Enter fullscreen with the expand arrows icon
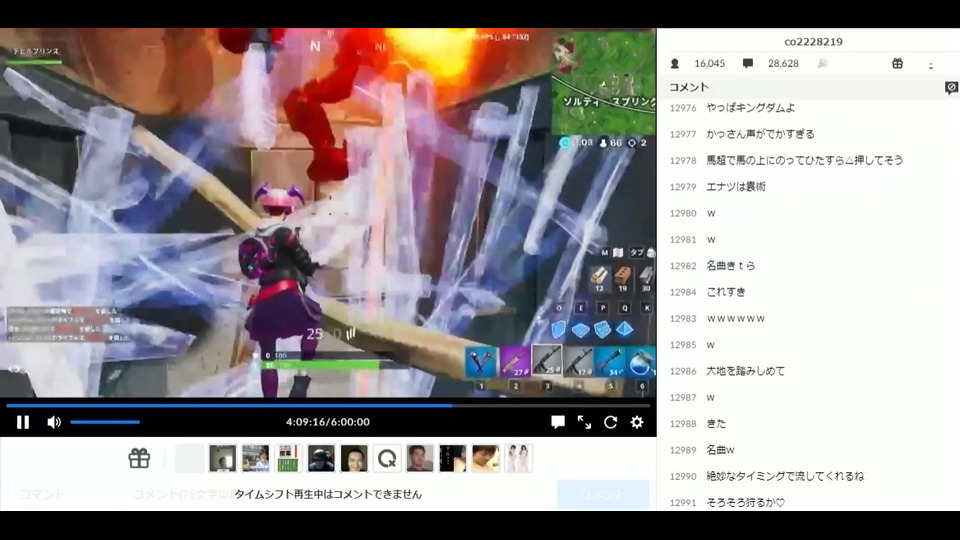 pyautogui.click(x=584, y=422)
